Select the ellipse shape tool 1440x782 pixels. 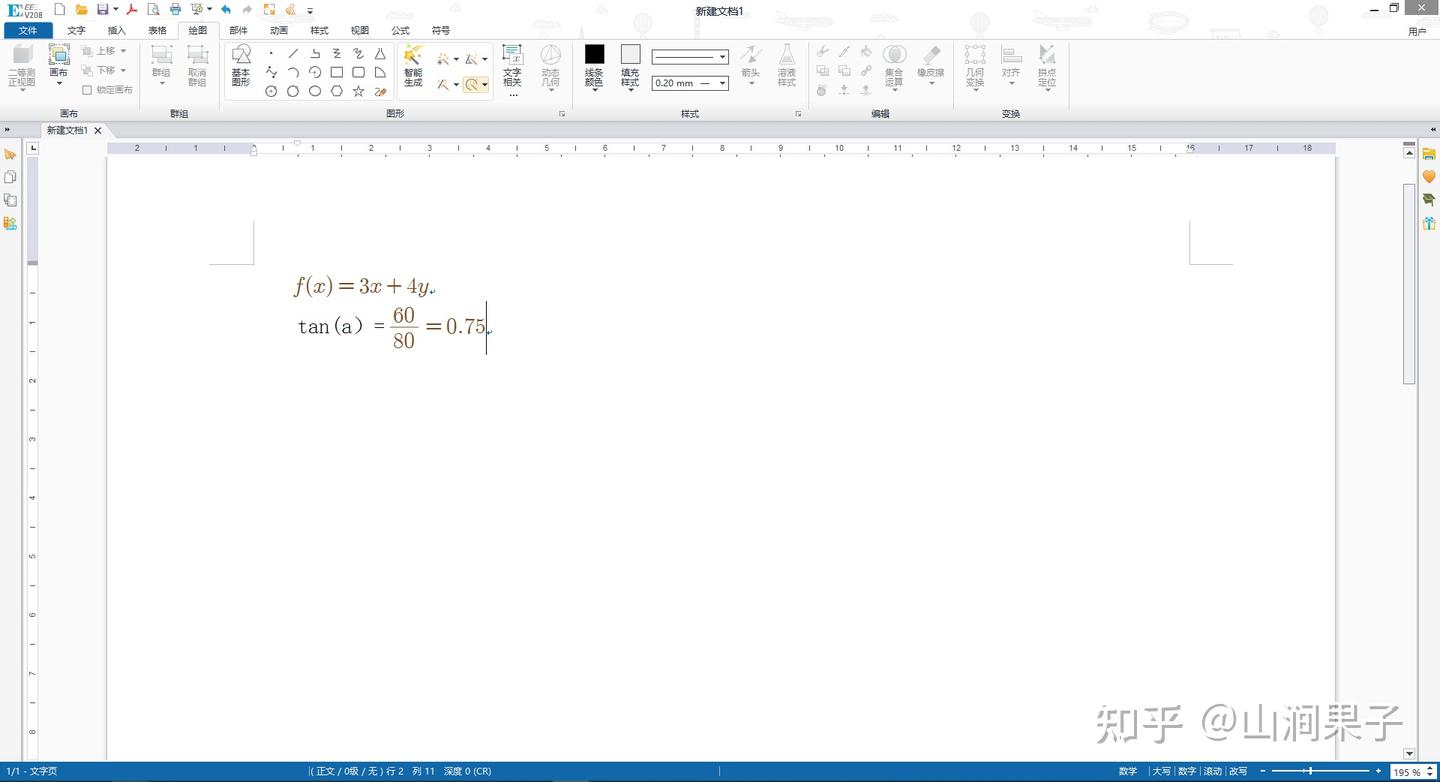(315, 91)
